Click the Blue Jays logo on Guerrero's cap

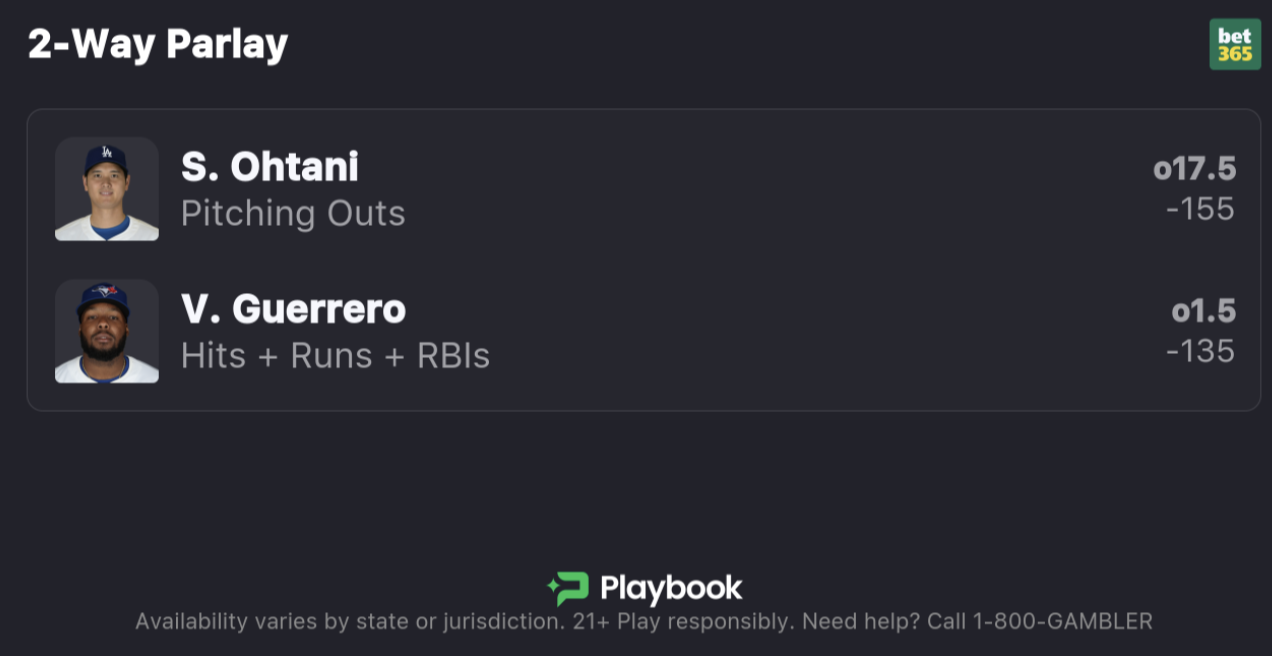[106, 291]
